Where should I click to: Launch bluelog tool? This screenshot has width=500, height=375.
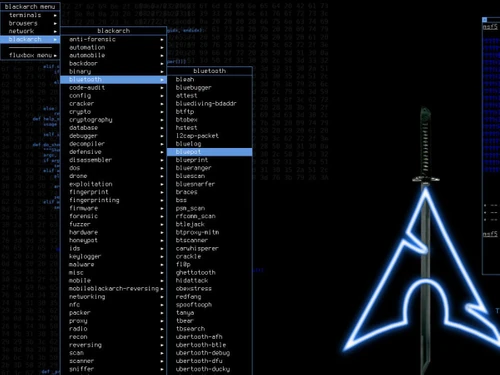click(x=209, y=144)
